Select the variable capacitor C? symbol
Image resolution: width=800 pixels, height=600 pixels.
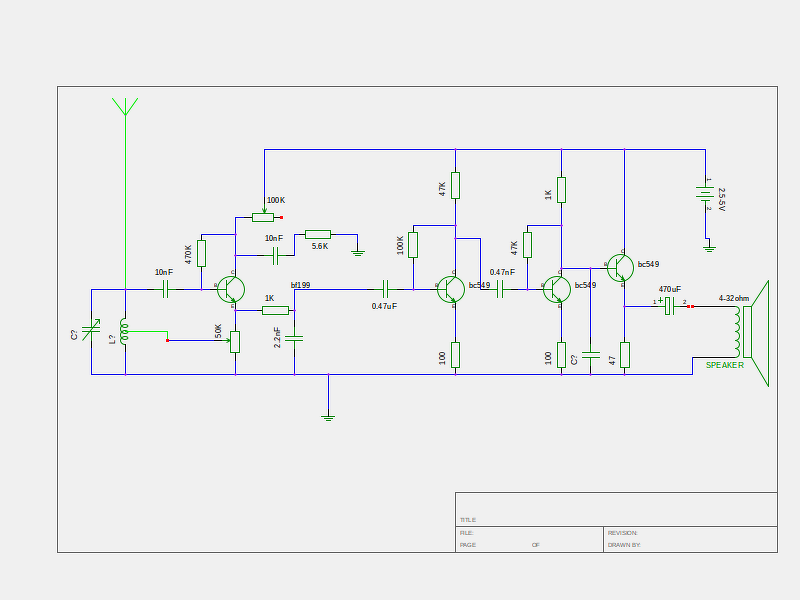91,330
